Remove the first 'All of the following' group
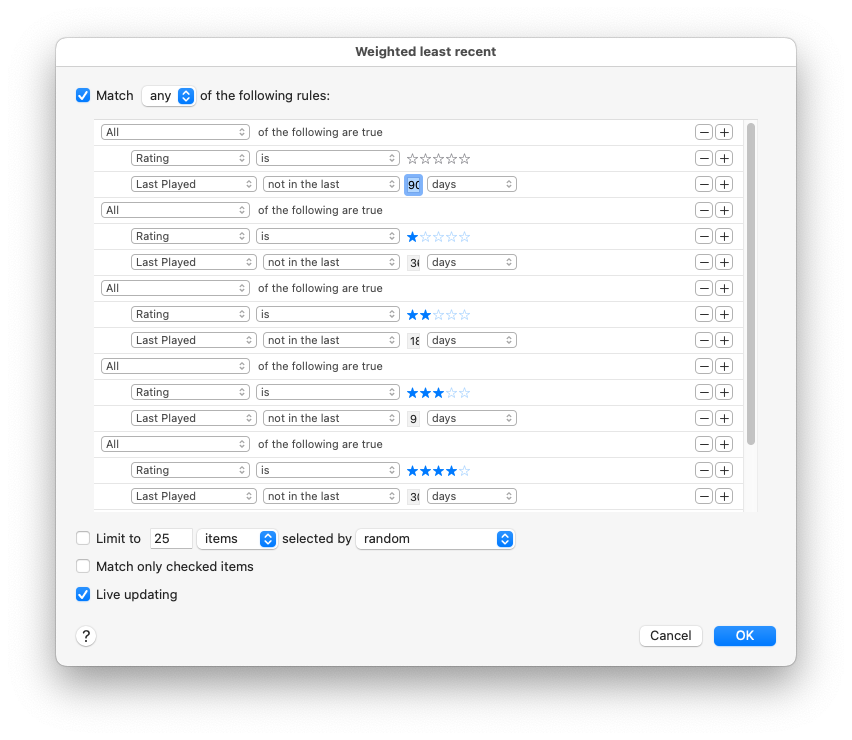 coord(704,132)
